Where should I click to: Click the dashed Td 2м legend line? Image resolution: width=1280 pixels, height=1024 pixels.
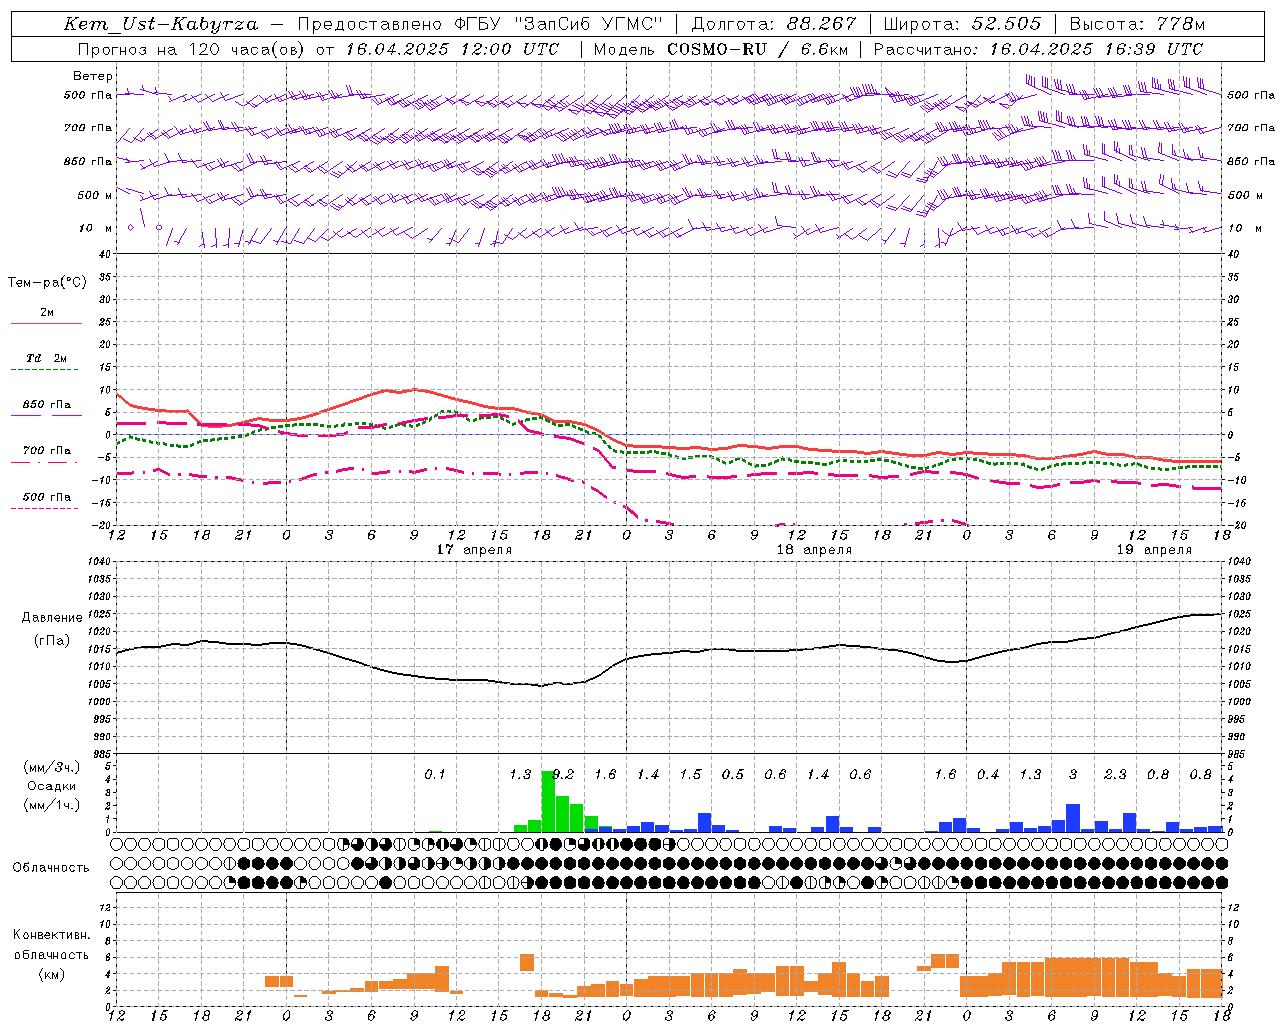(x=45, y=369)
